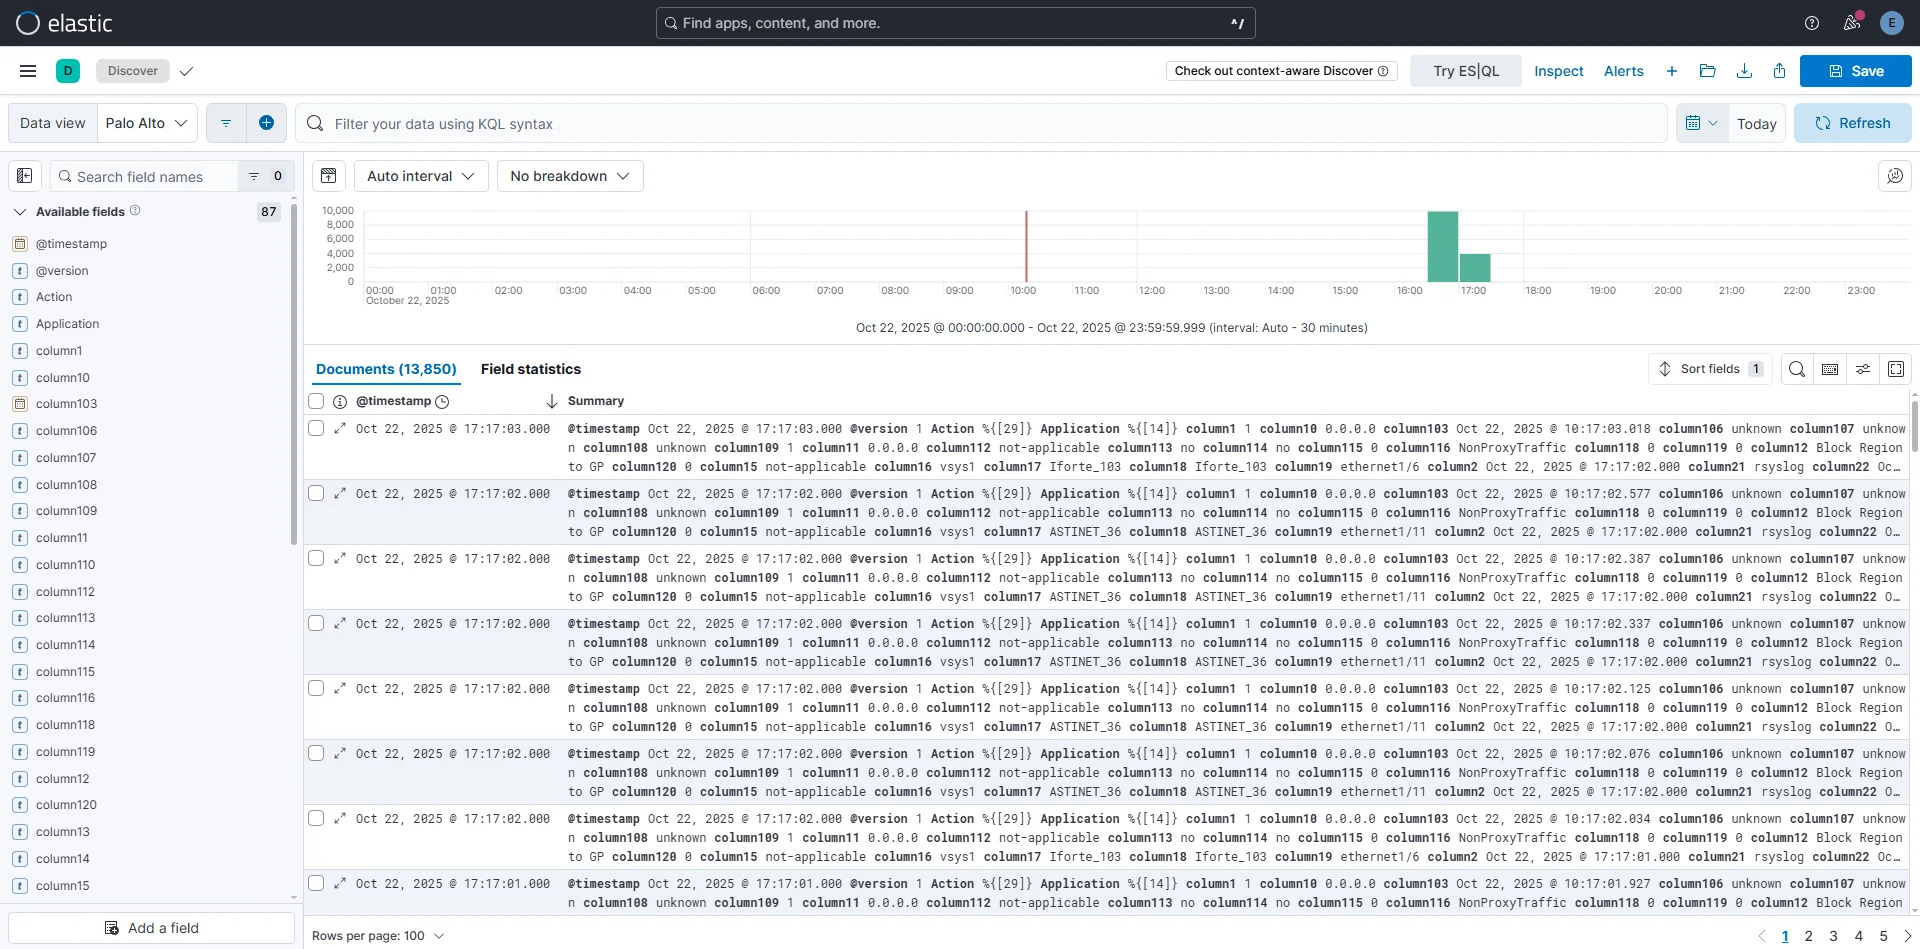Toggle the main navigation hamburger menu
1920x949 pixels.
(28, 71)
